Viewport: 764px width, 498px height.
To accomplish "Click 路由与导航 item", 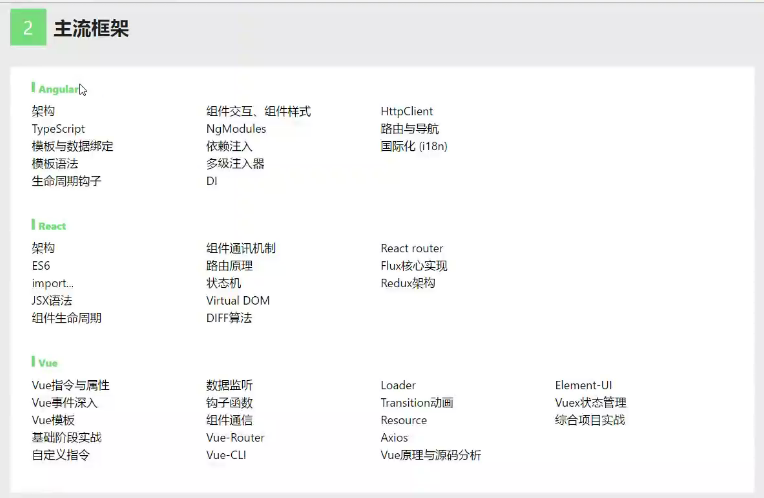I will [410, 129].
